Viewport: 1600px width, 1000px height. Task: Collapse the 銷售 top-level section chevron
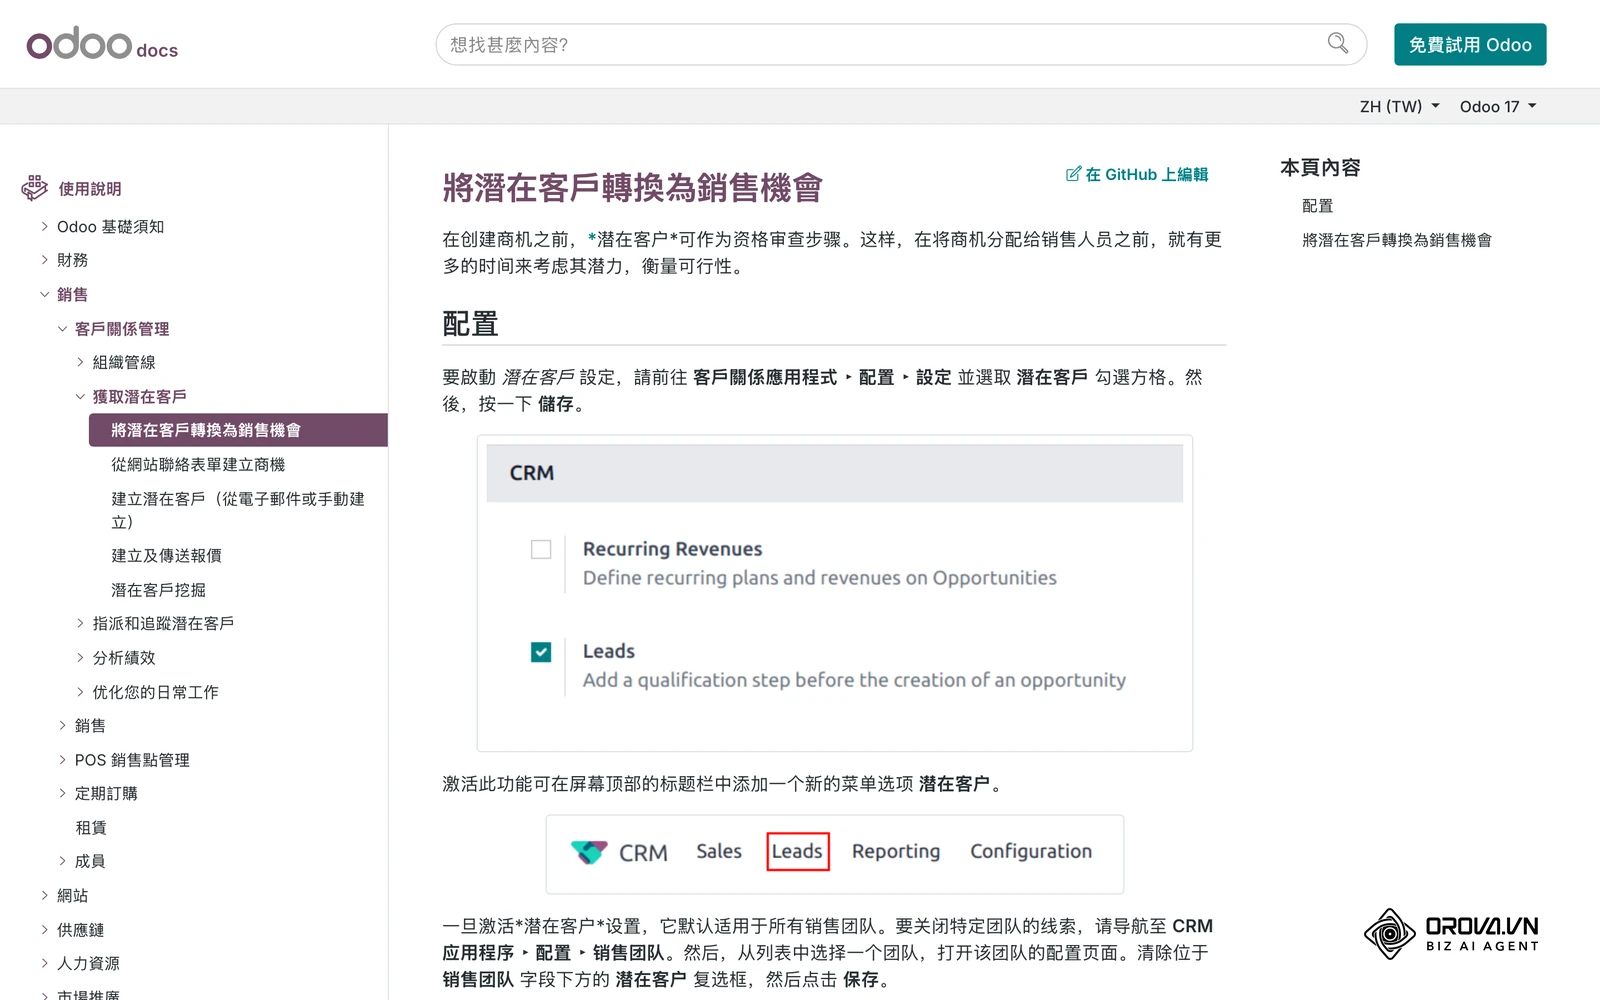pos(45,294)
